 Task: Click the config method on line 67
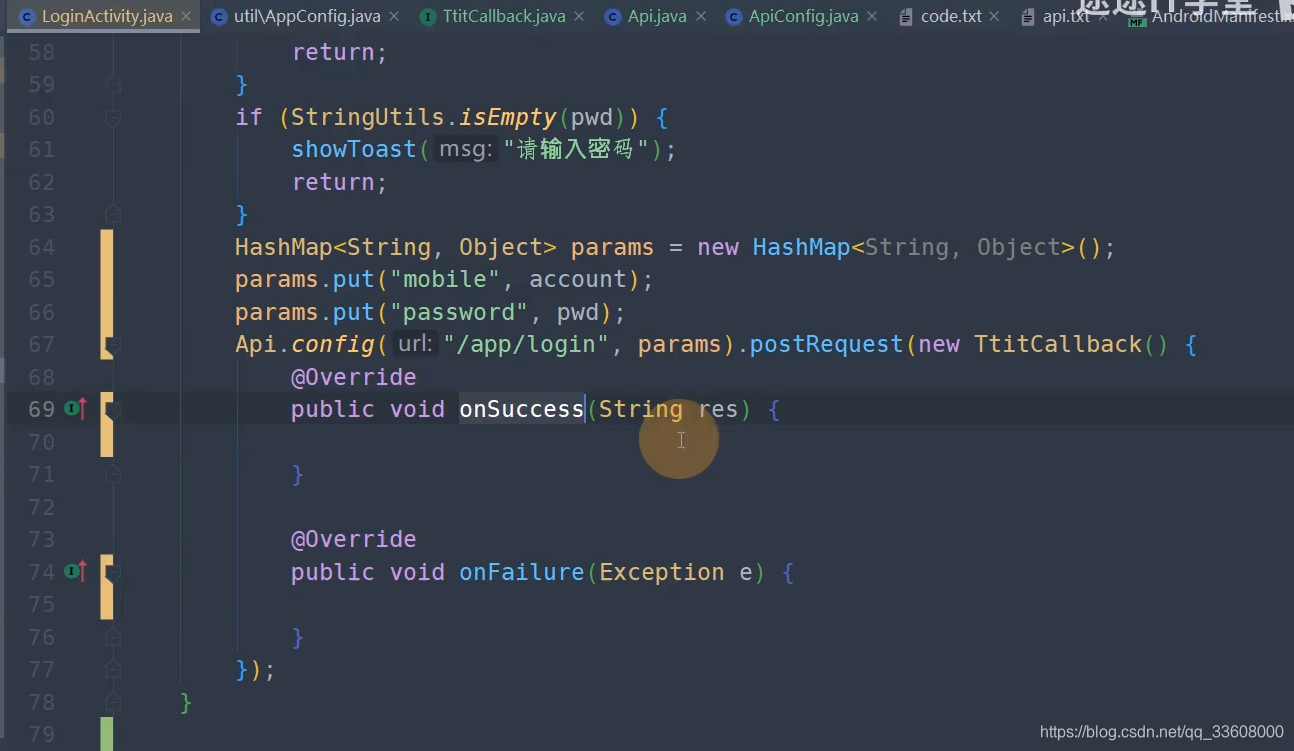(x=334, y=344)
